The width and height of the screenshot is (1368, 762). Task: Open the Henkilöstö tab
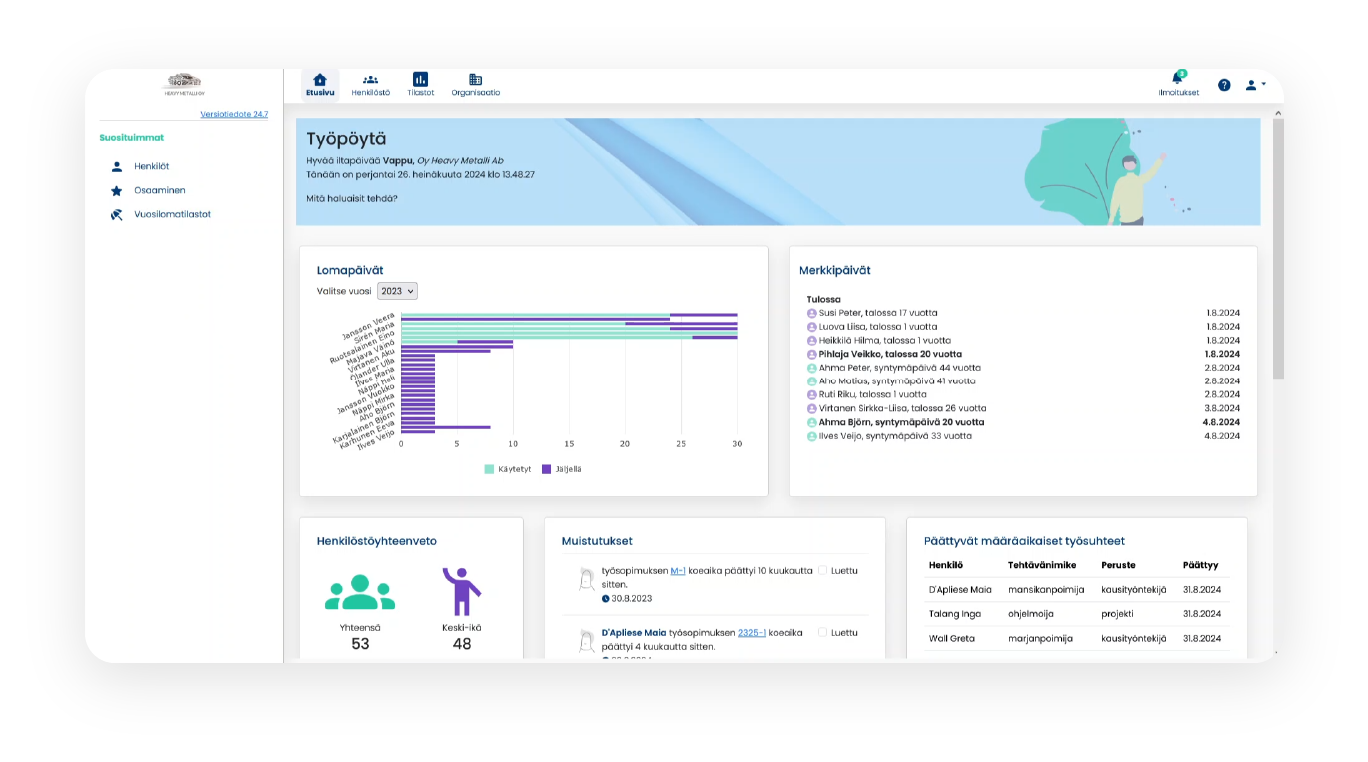point(370,85)
